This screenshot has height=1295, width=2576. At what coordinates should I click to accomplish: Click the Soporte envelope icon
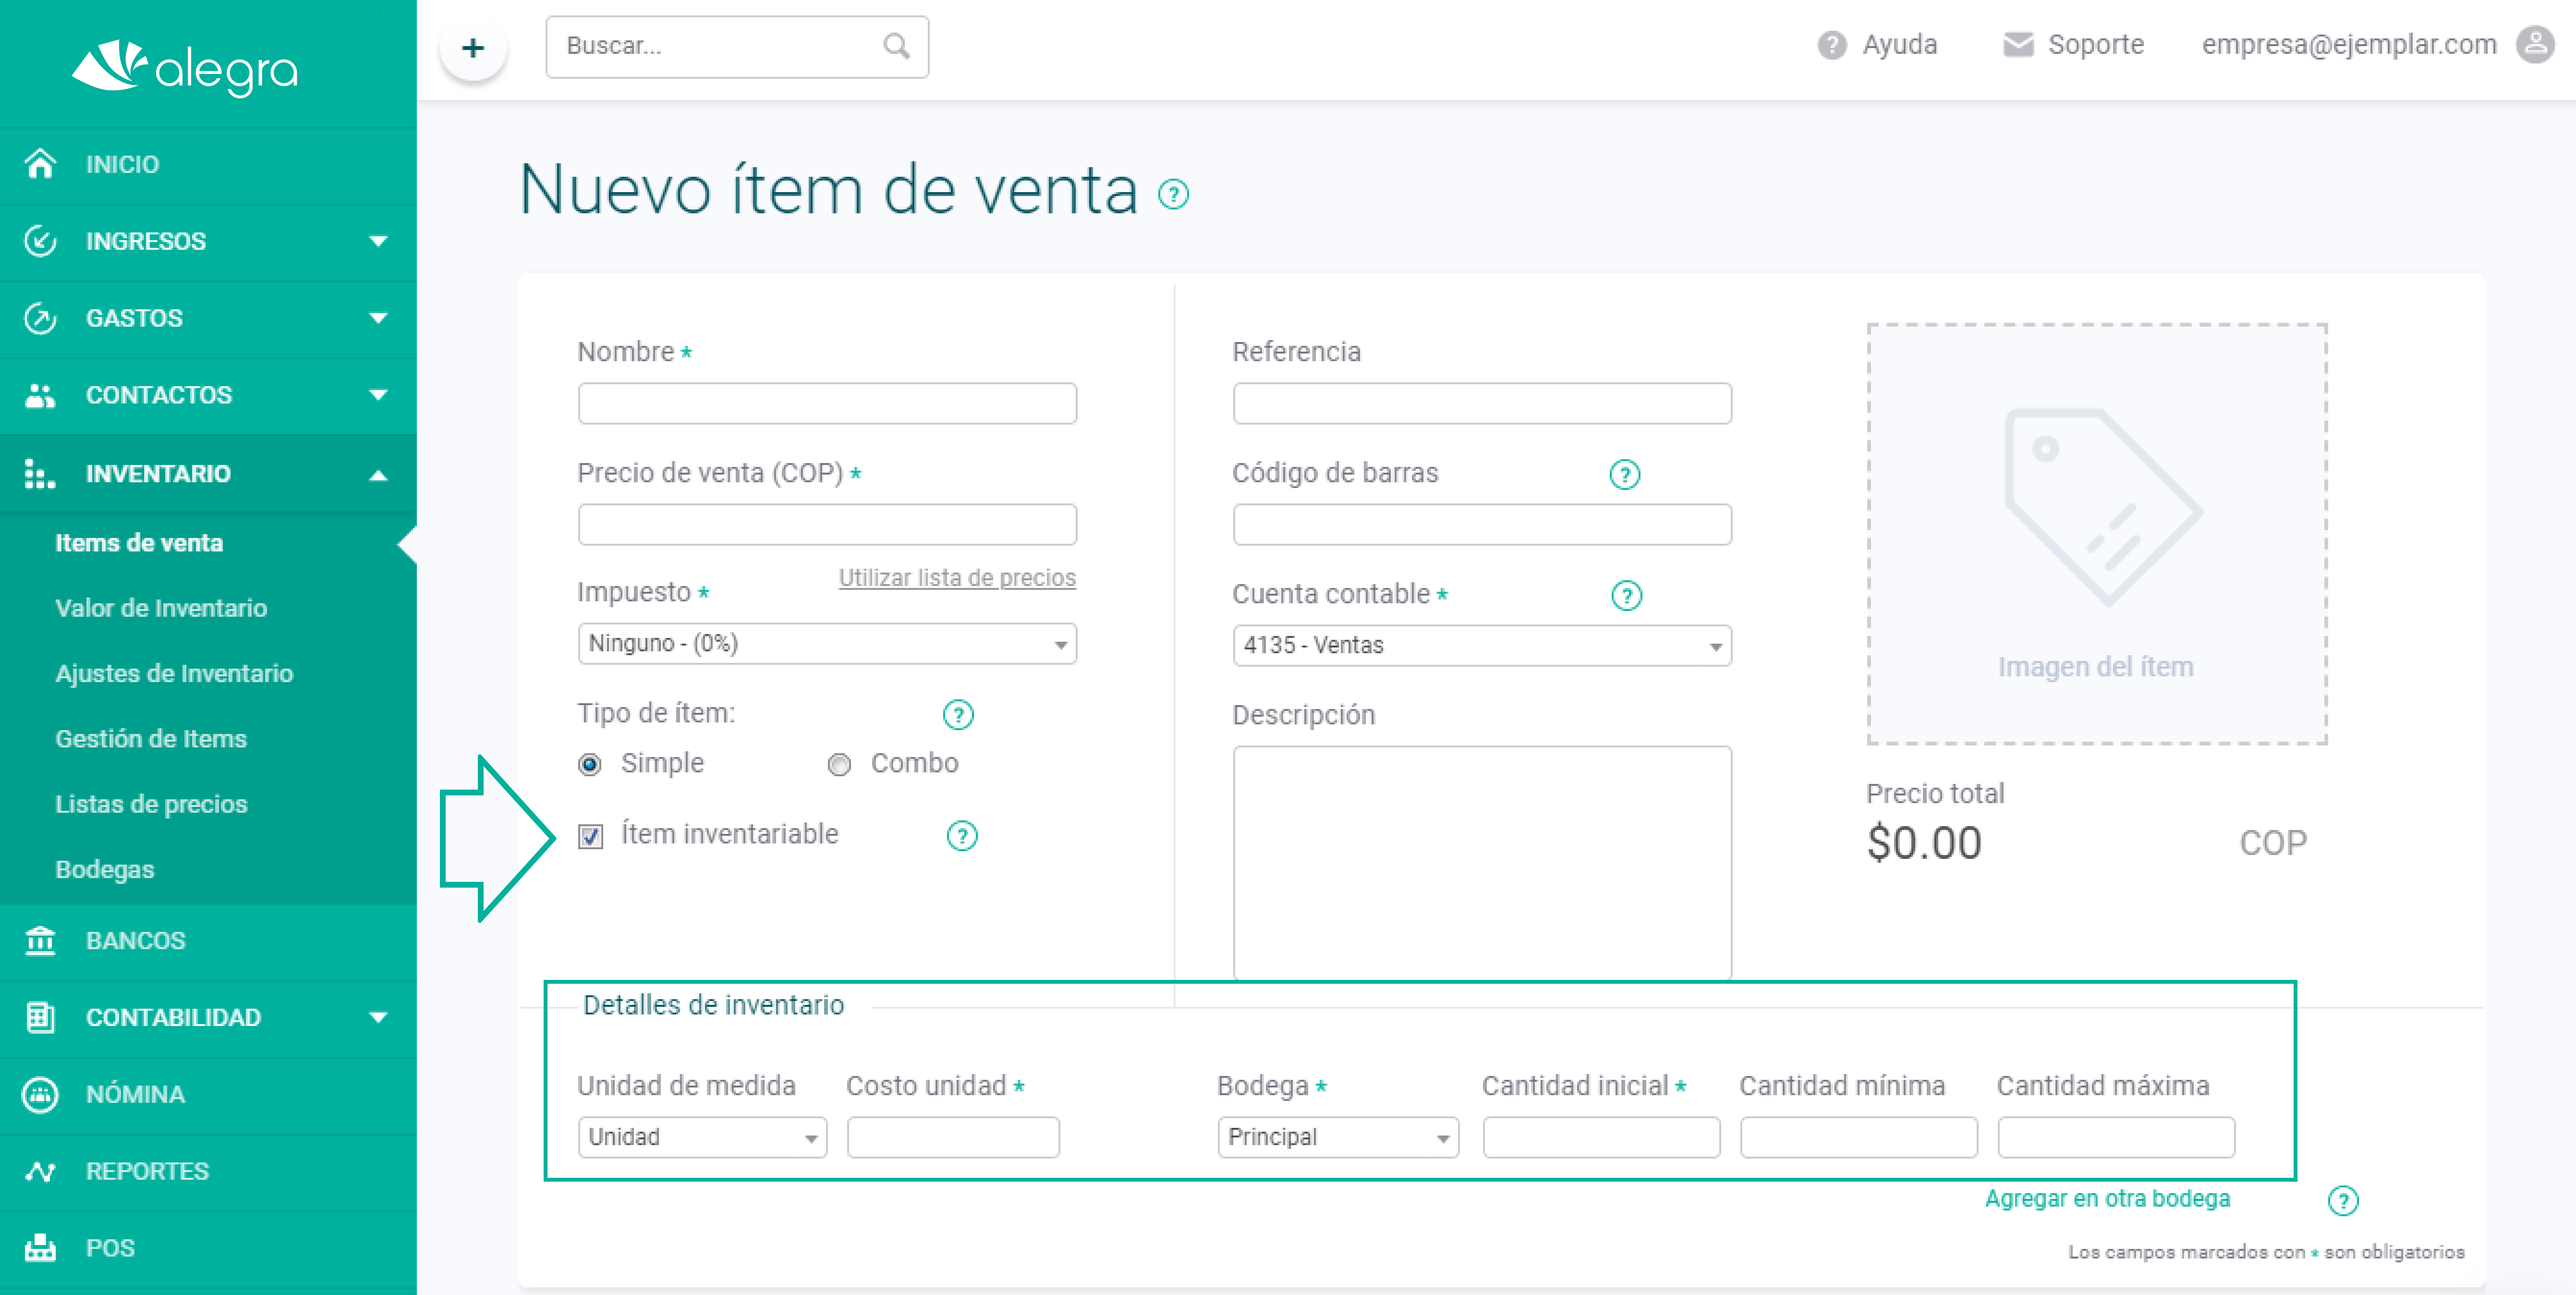[x=2018, y=45]
